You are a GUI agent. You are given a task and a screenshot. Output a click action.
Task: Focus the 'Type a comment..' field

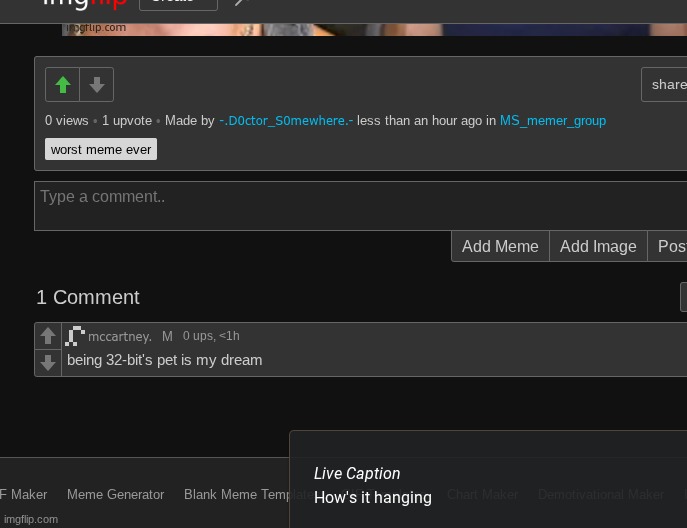point(360,205)
